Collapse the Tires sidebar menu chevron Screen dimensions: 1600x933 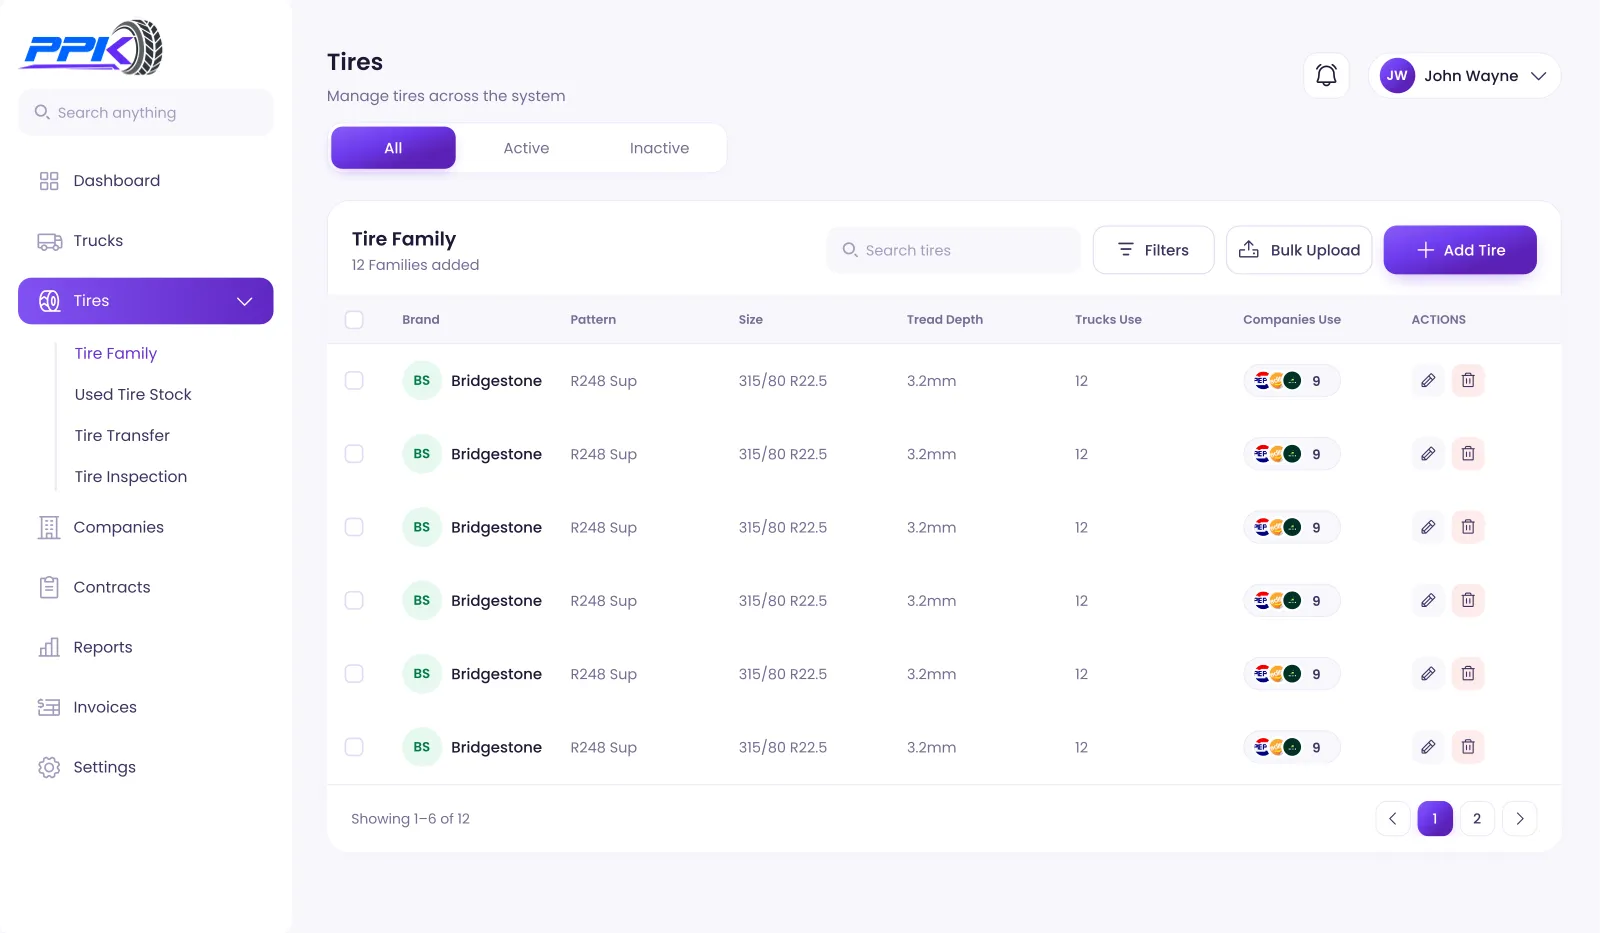[244, 301]
